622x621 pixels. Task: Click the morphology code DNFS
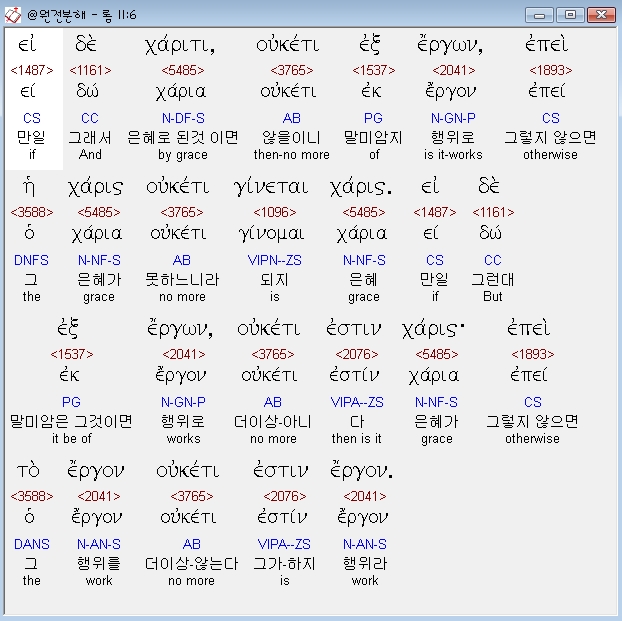click(x=31, y=260)
